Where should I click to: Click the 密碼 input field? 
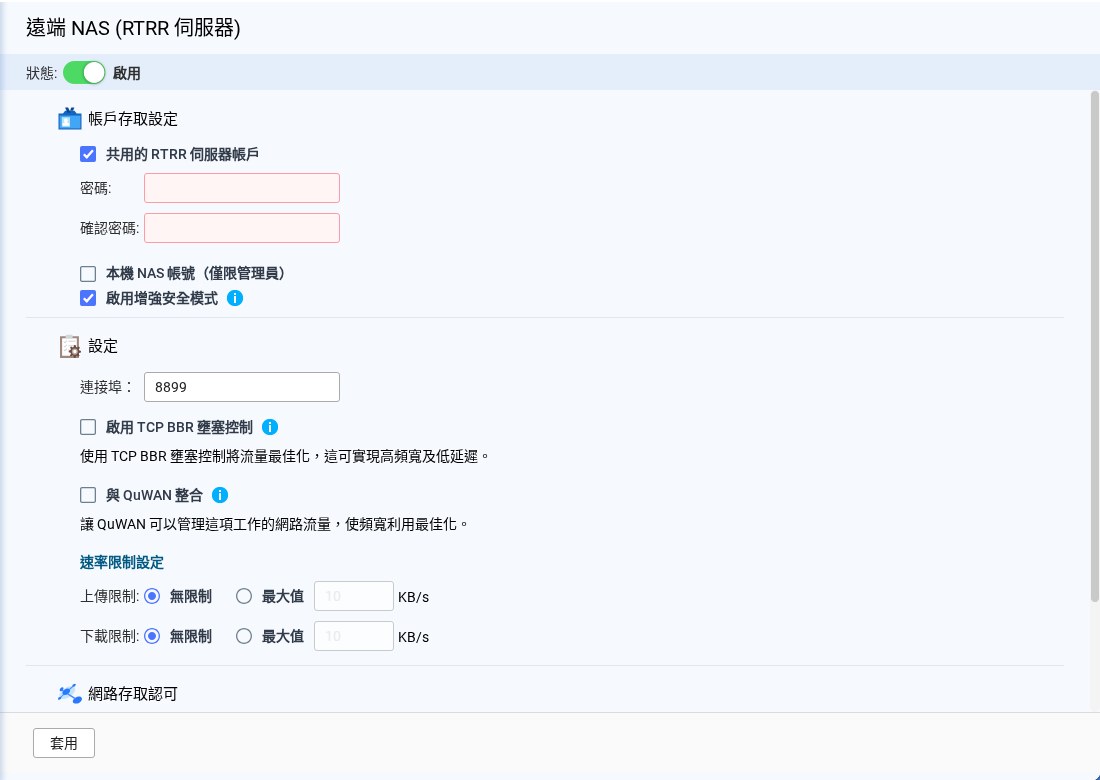(x=242, y=188)
